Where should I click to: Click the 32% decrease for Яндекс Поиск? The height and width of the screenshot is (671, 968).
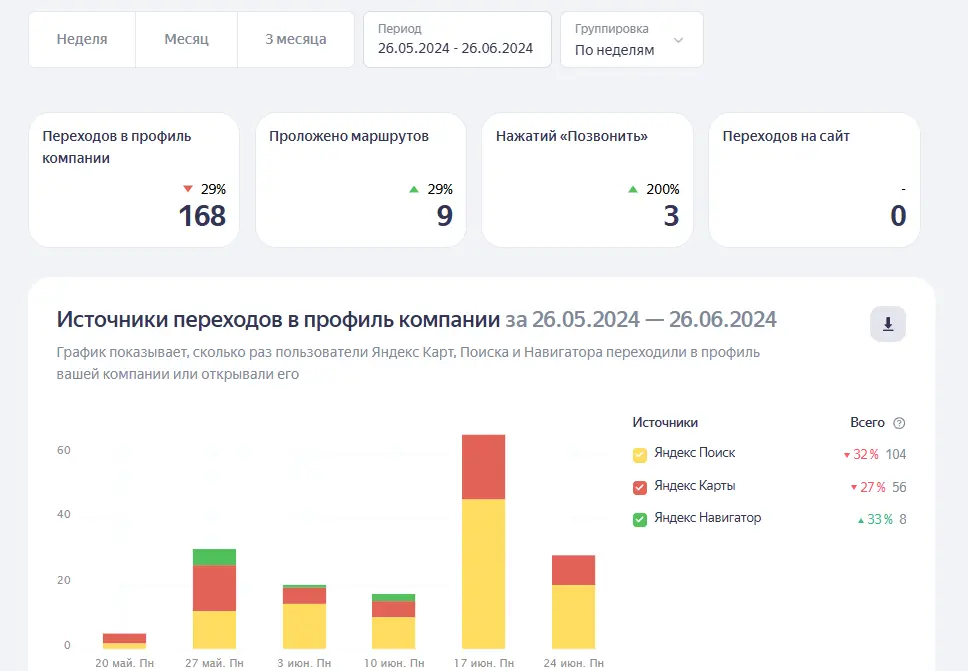pos(861,454)
